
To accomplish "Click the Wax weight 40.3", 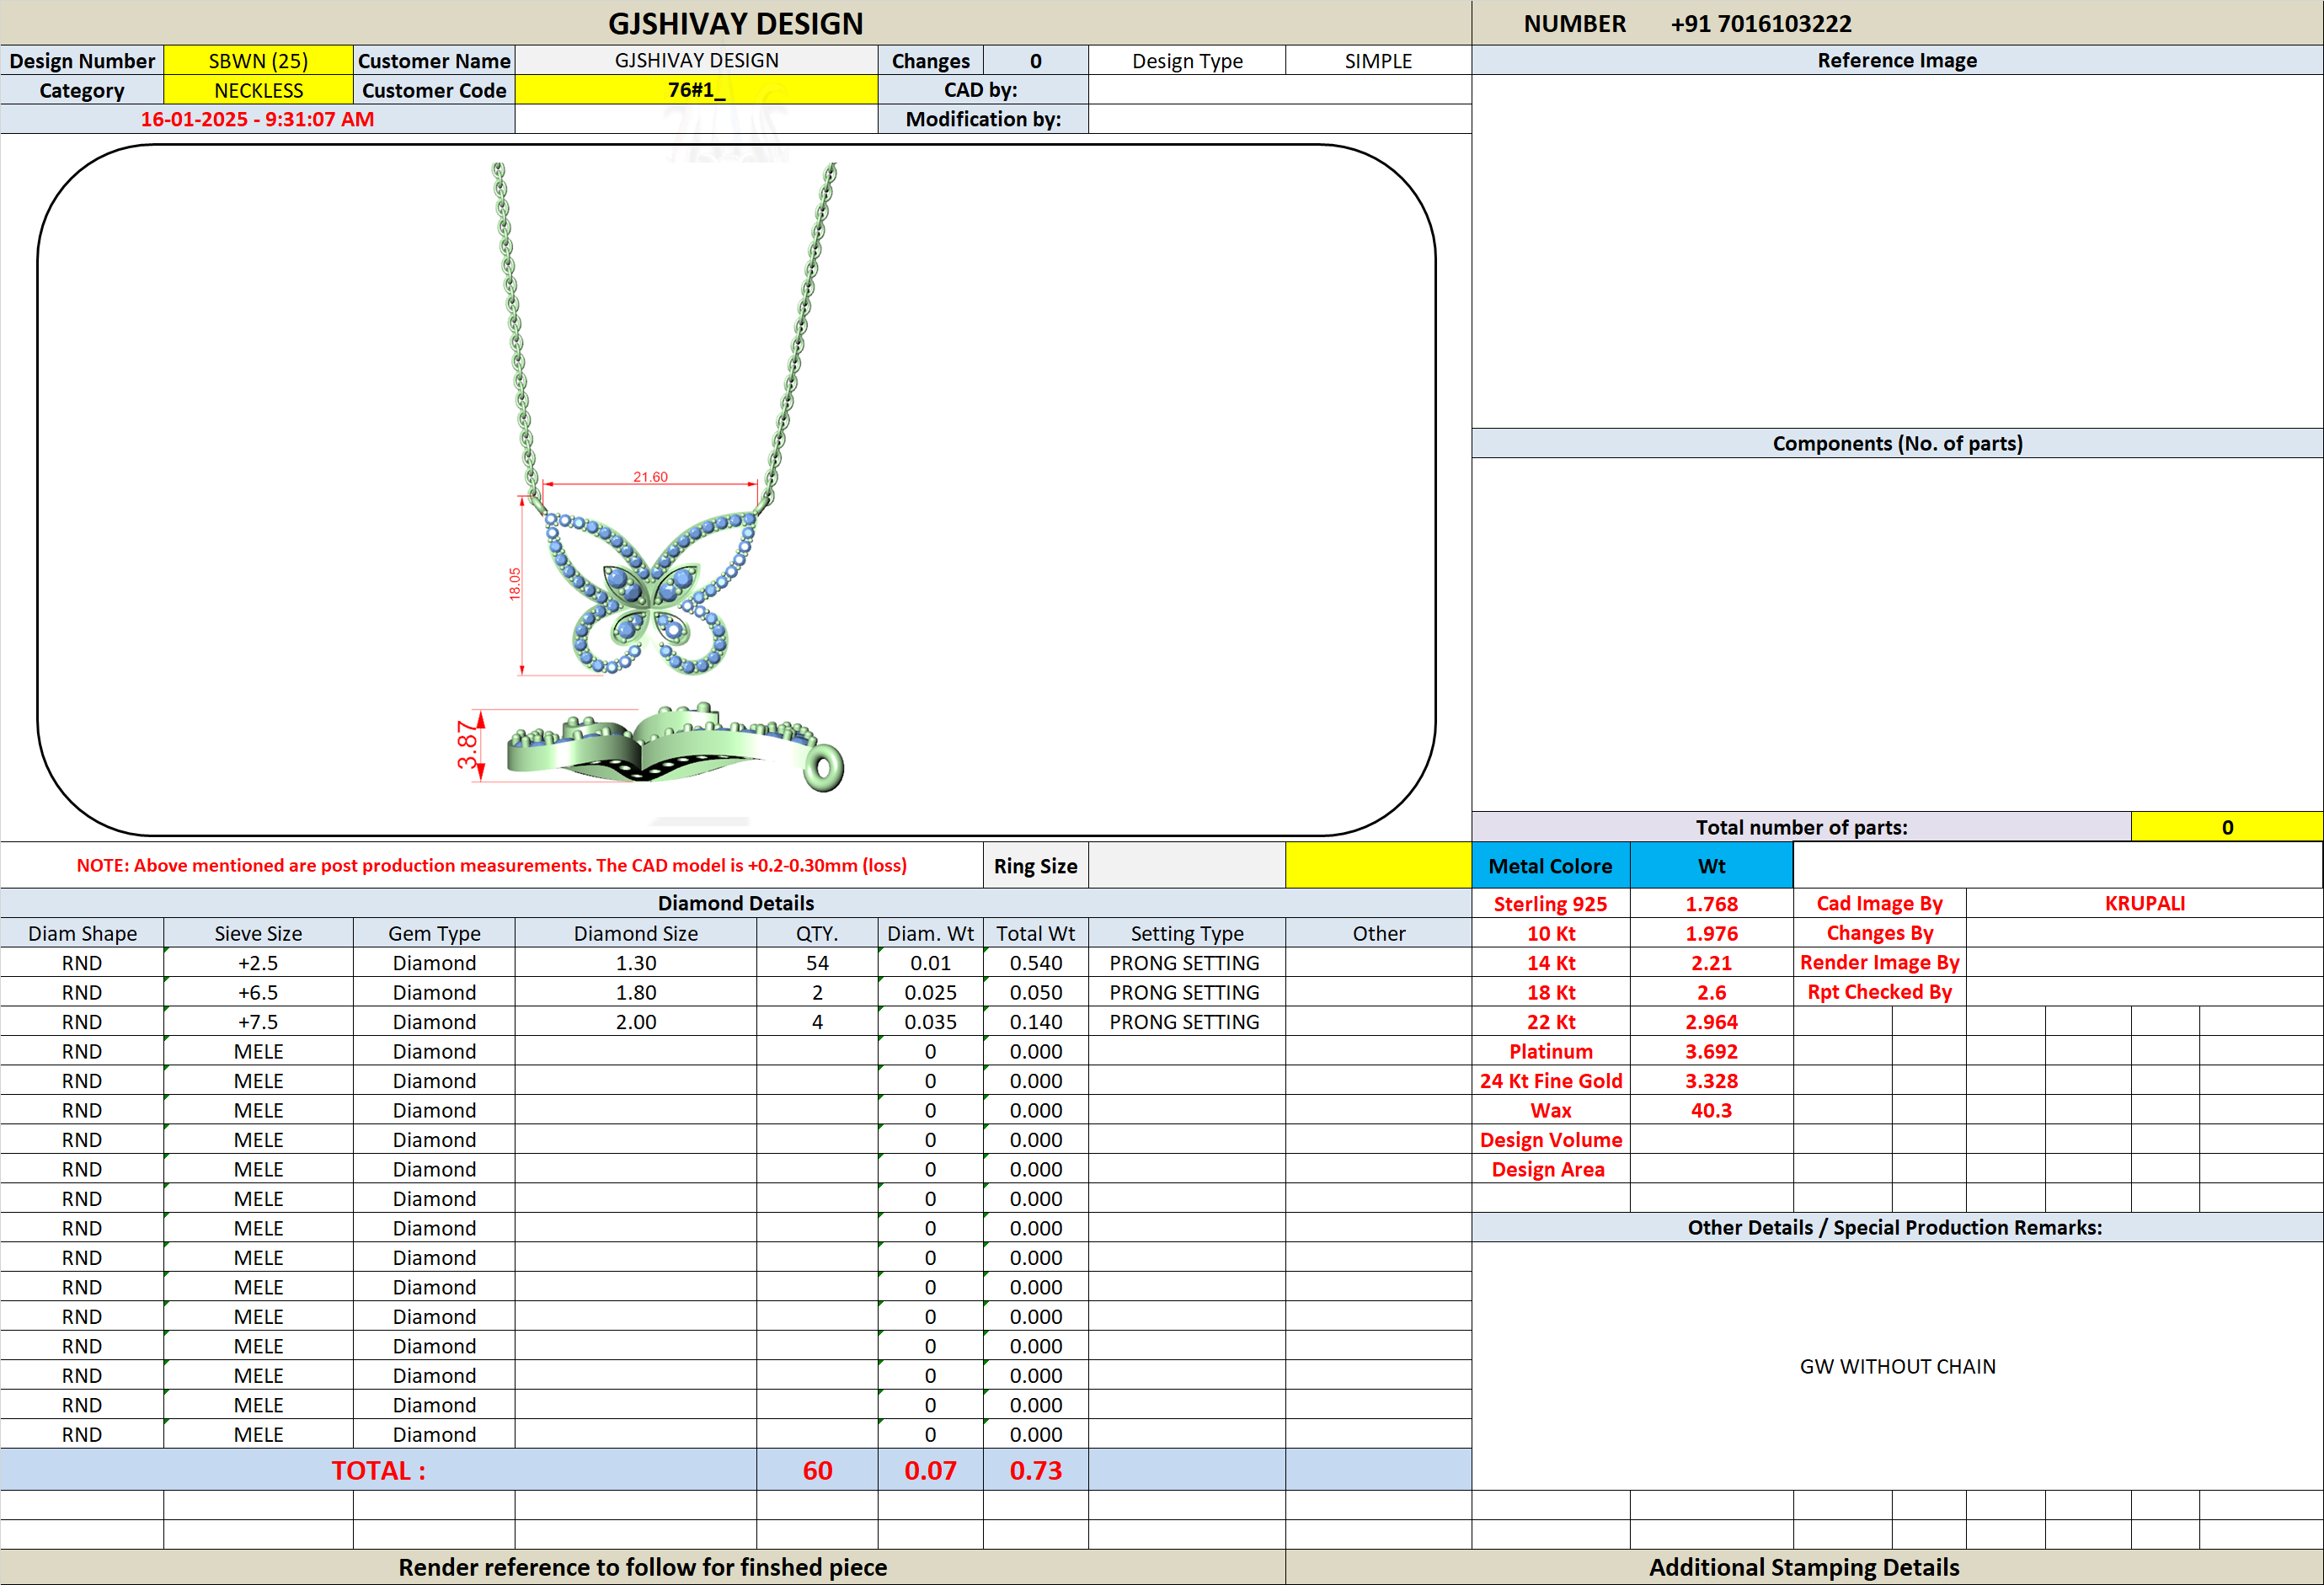I will (1711, 1110).
